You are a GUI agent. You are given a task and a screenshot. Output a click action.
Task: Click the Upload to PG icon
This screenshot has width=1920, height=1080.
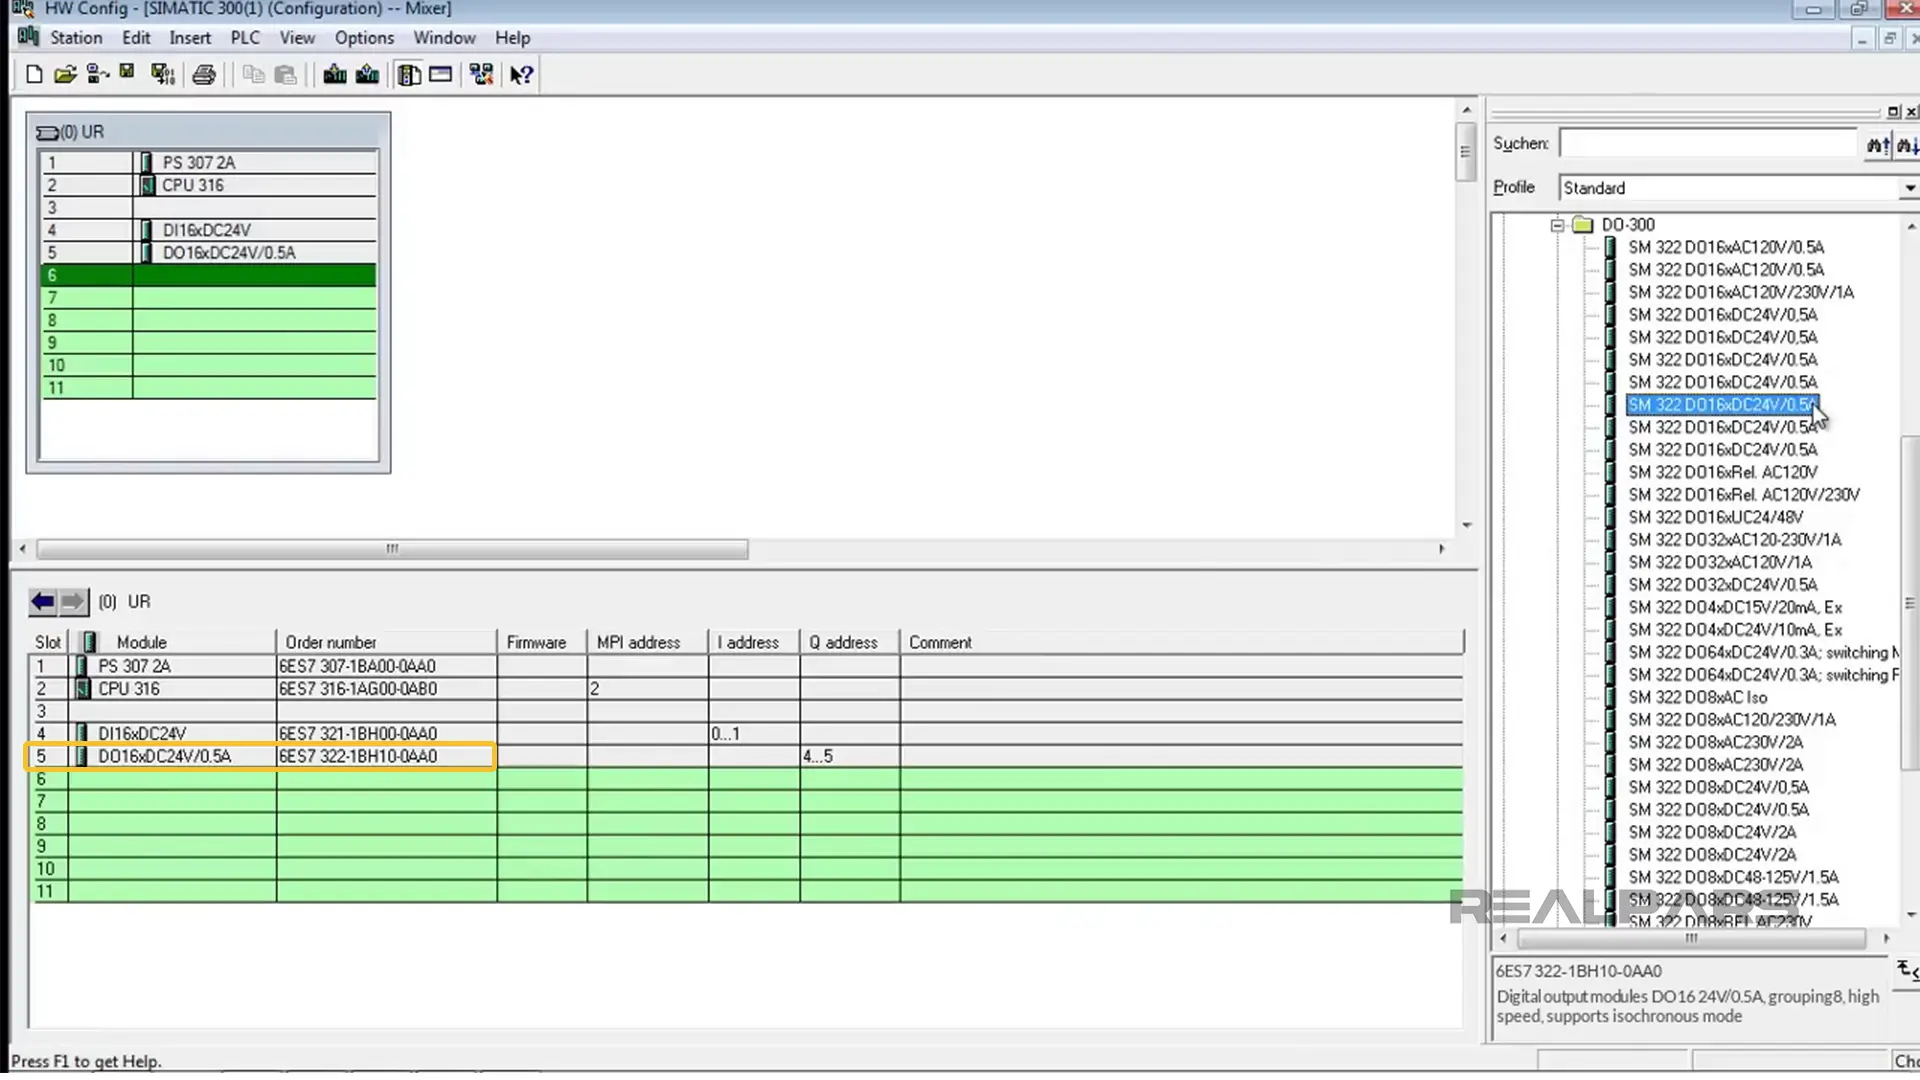(367, 74)
